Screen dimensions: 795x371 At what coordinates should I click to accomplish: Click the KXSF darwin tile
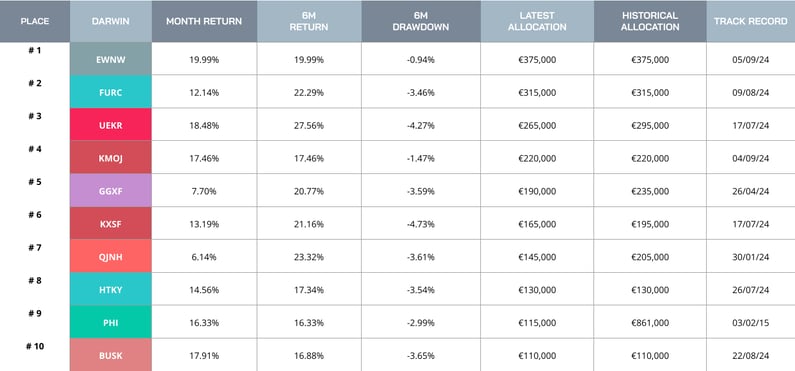click(111, 224)
